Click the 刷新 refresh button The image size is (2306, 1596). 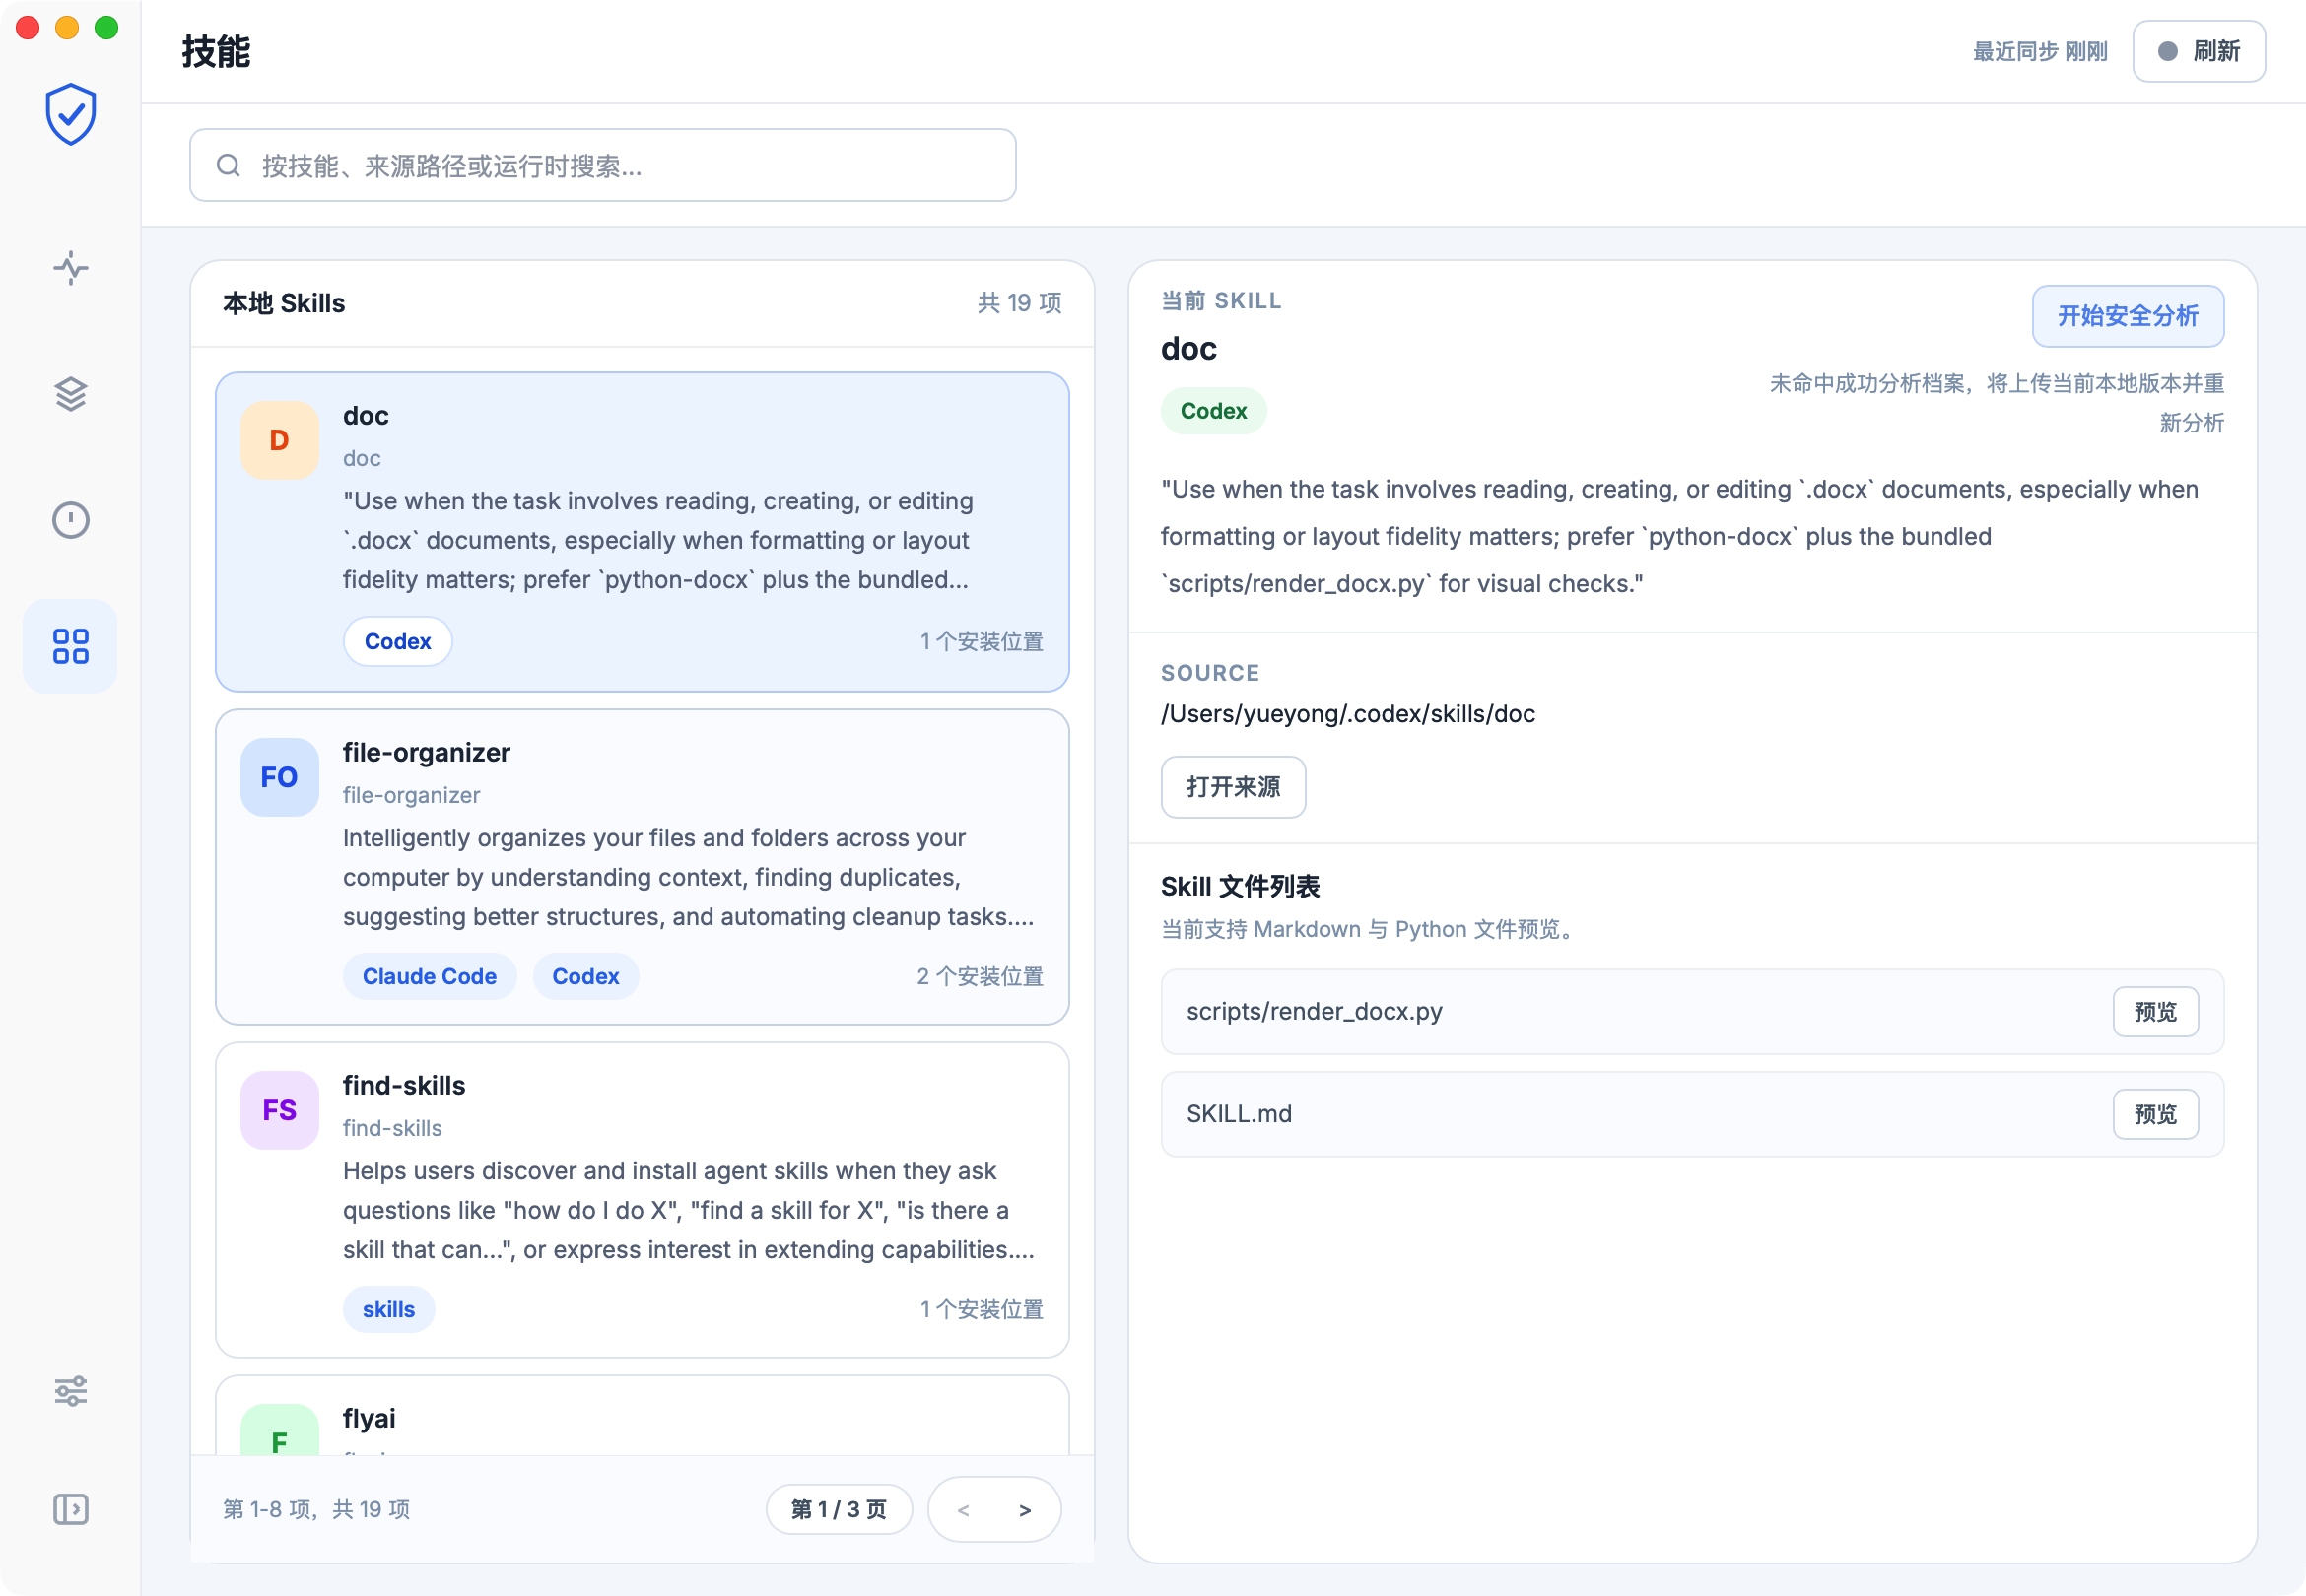pos(2198,51)
